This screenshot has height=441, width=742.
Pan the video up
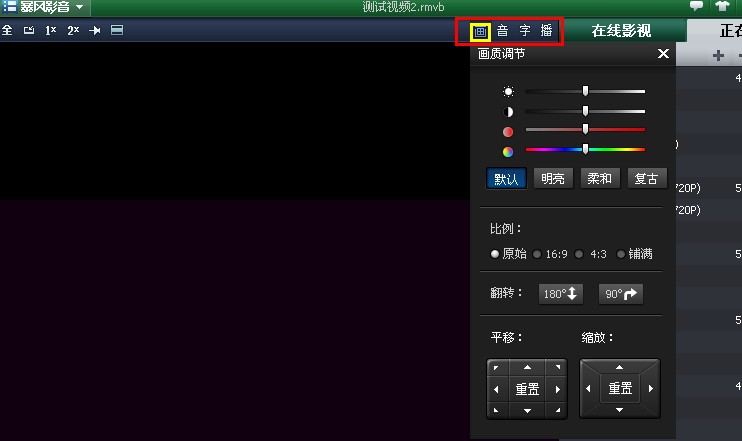coord(527,367)
